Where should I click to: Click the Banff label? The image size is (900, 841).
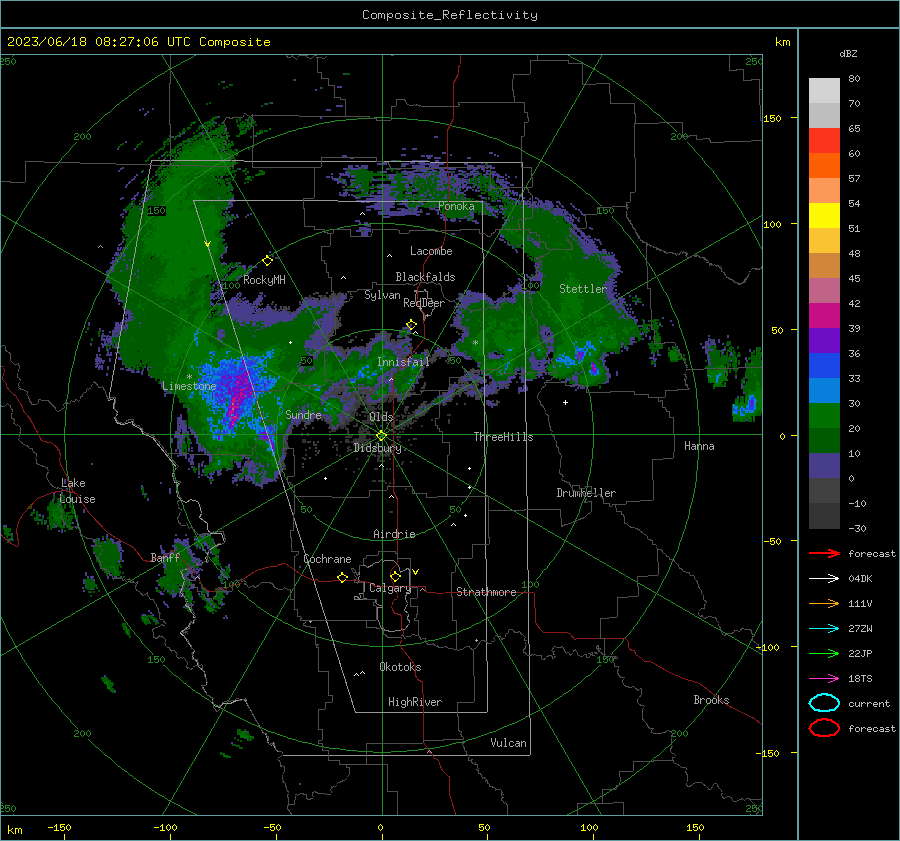tap(165, 557)
